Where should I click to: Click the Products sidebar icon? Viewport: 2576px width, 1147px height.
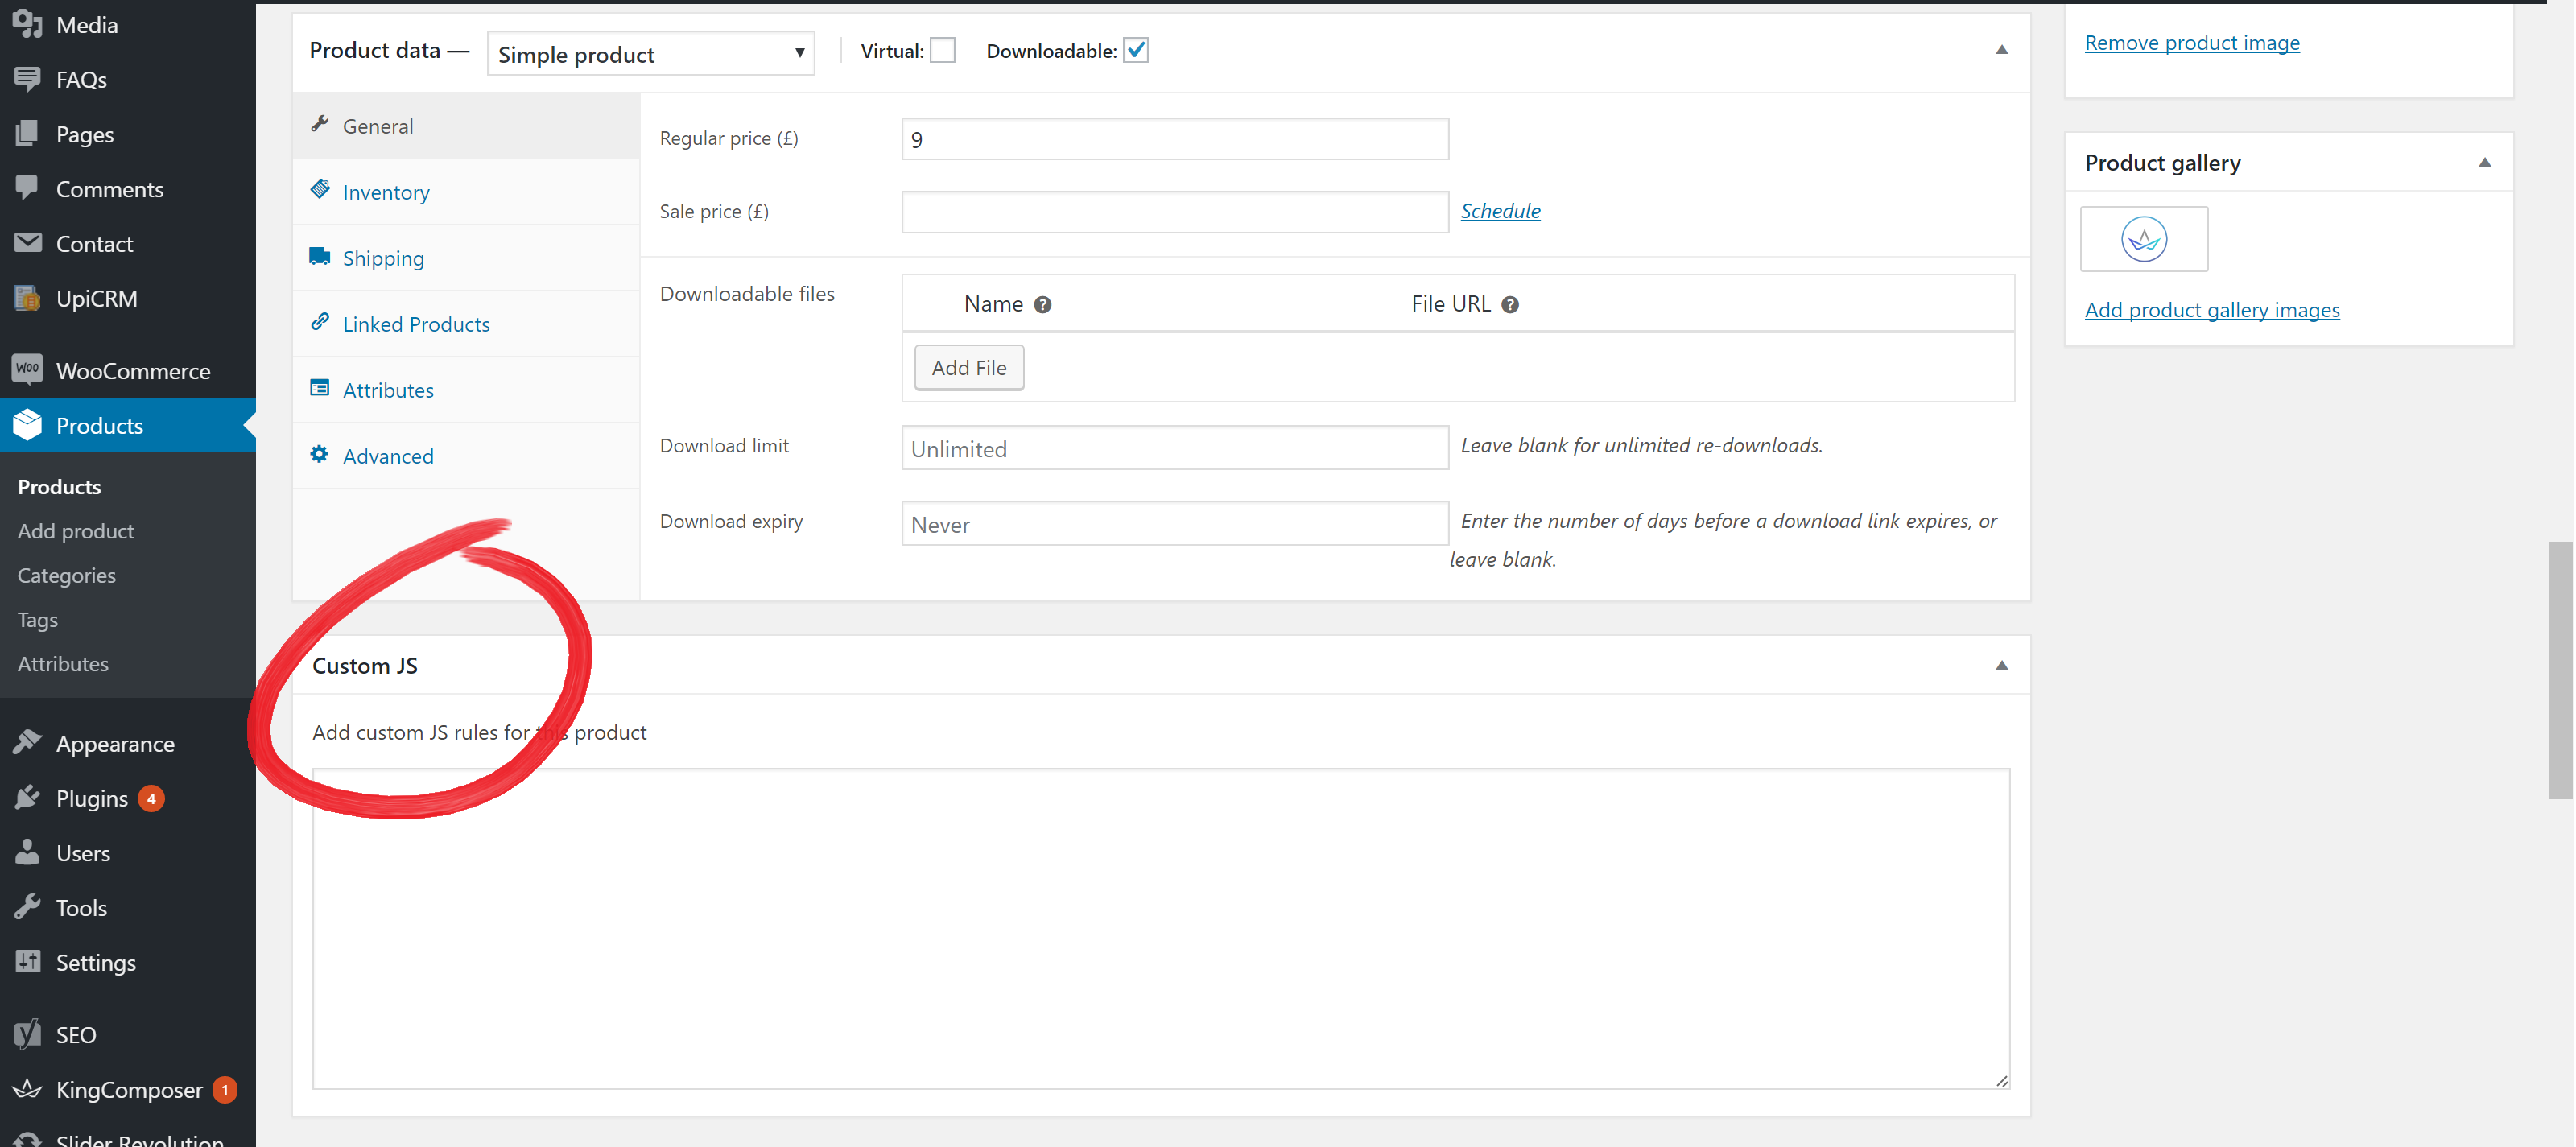tap(30, 427)
